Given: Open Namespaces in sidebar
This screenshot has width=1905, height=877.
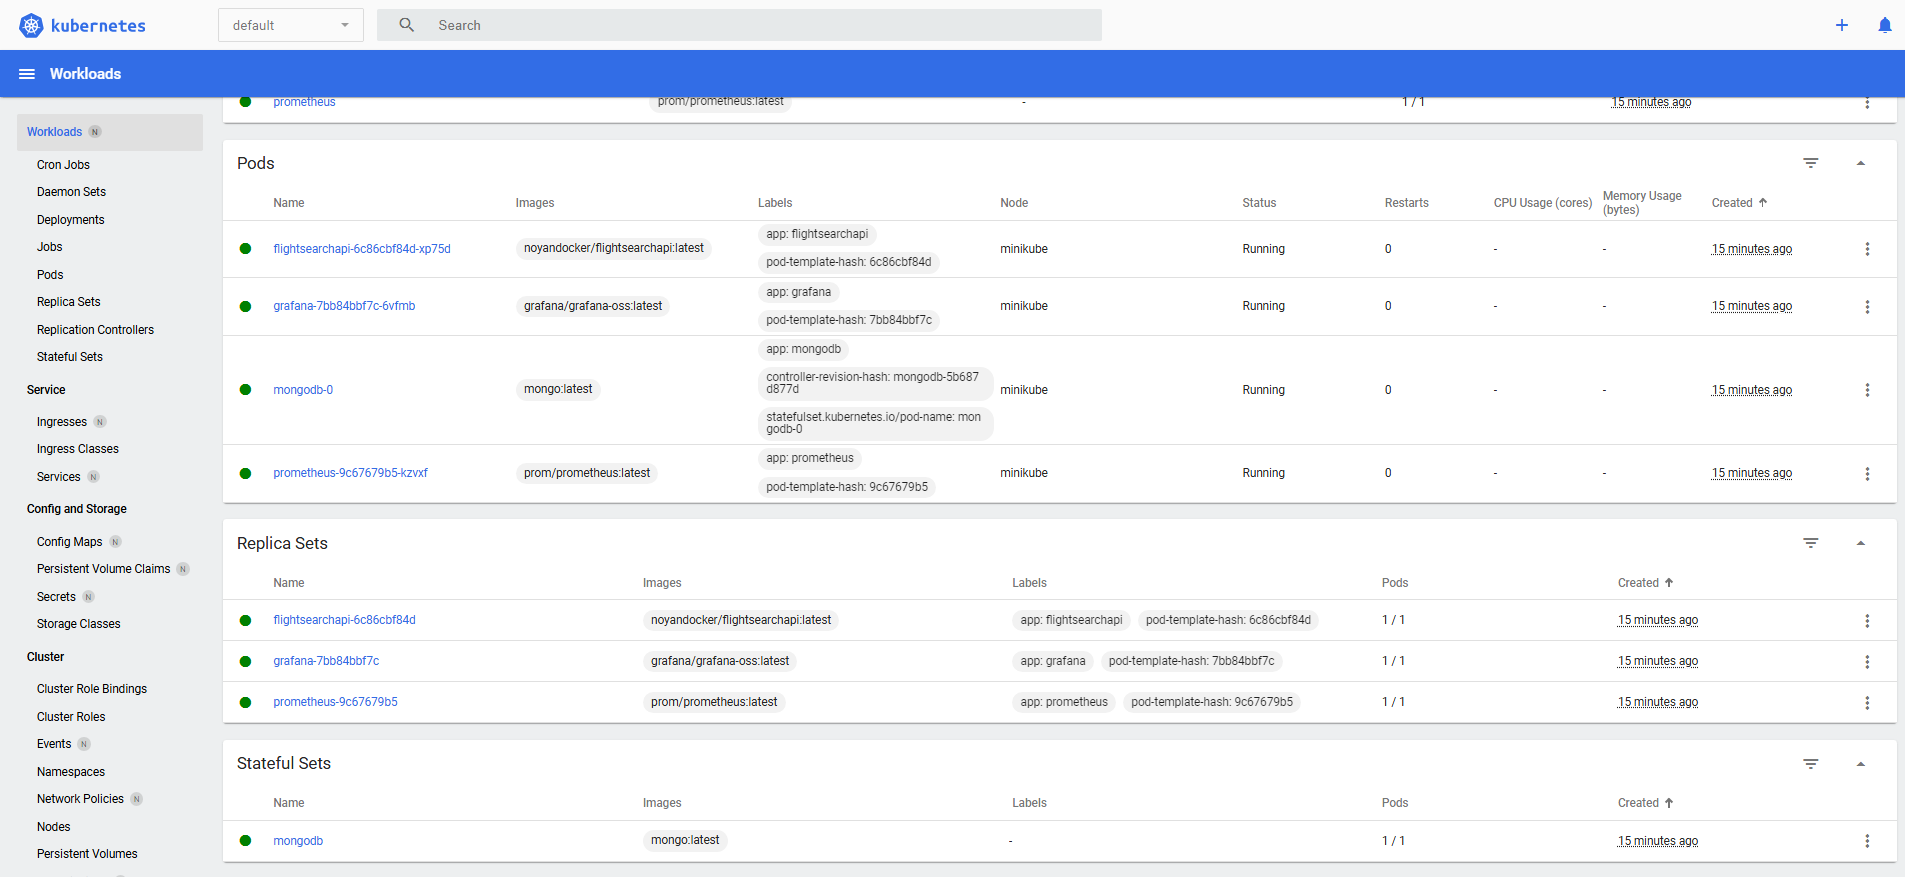Looking at the screenshot, I should point(71,772).
